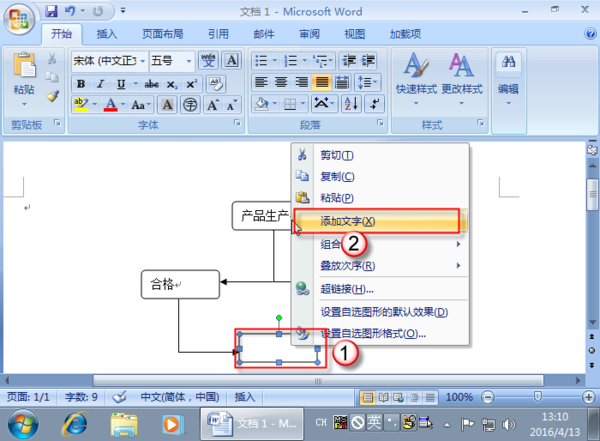Image resolution: width=600 pixels, height=441 pixels.
Task: Toggle italic formatting
Action: point(101,84)
